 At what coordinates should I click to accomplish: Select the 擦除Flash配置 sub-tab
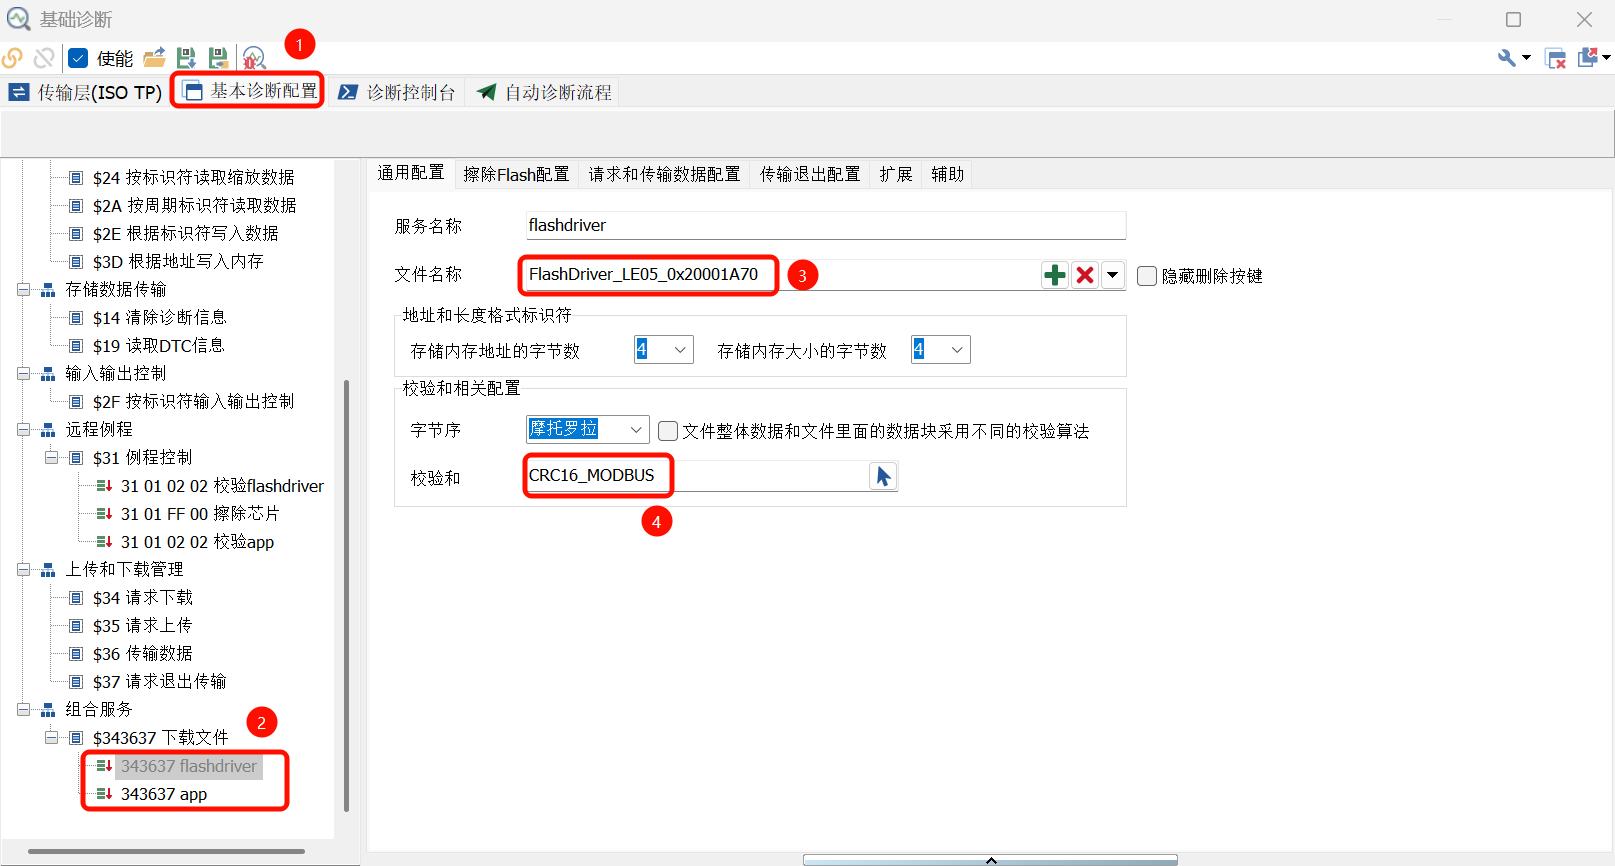pyautogui.click(x=516, y=174)
